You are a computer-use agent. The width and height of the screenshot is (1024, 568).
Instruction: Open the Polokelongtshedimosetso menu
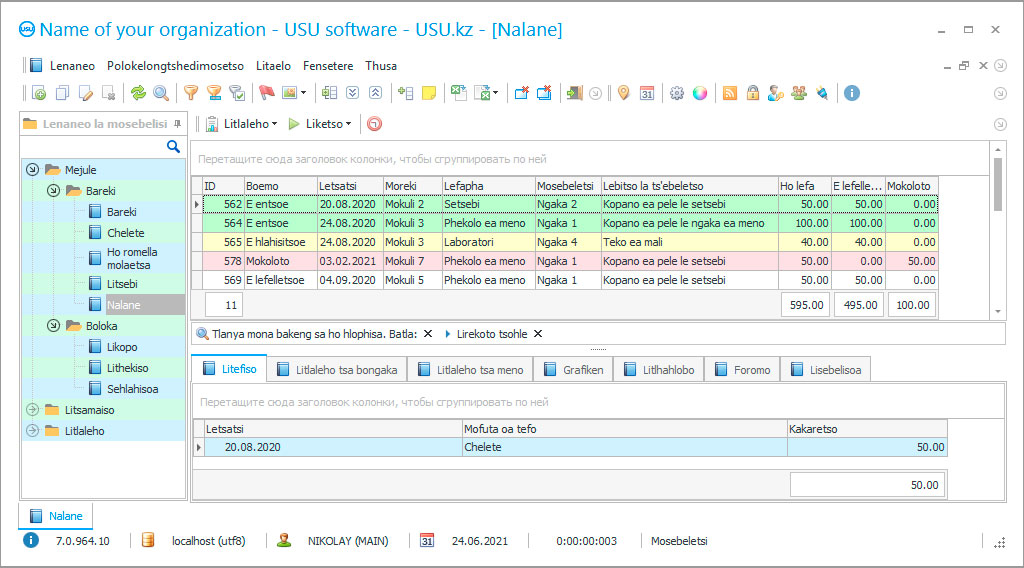175,66
